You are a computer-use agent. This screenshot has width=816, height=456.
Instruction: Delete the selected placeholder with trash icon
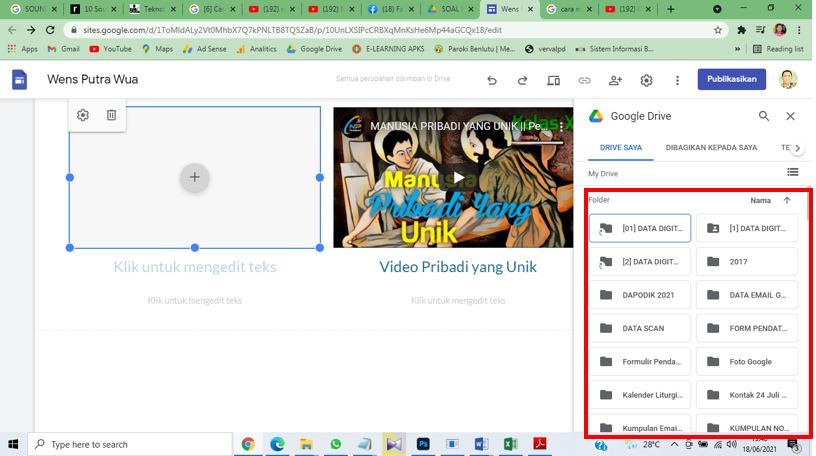click(x=111, y=115)
